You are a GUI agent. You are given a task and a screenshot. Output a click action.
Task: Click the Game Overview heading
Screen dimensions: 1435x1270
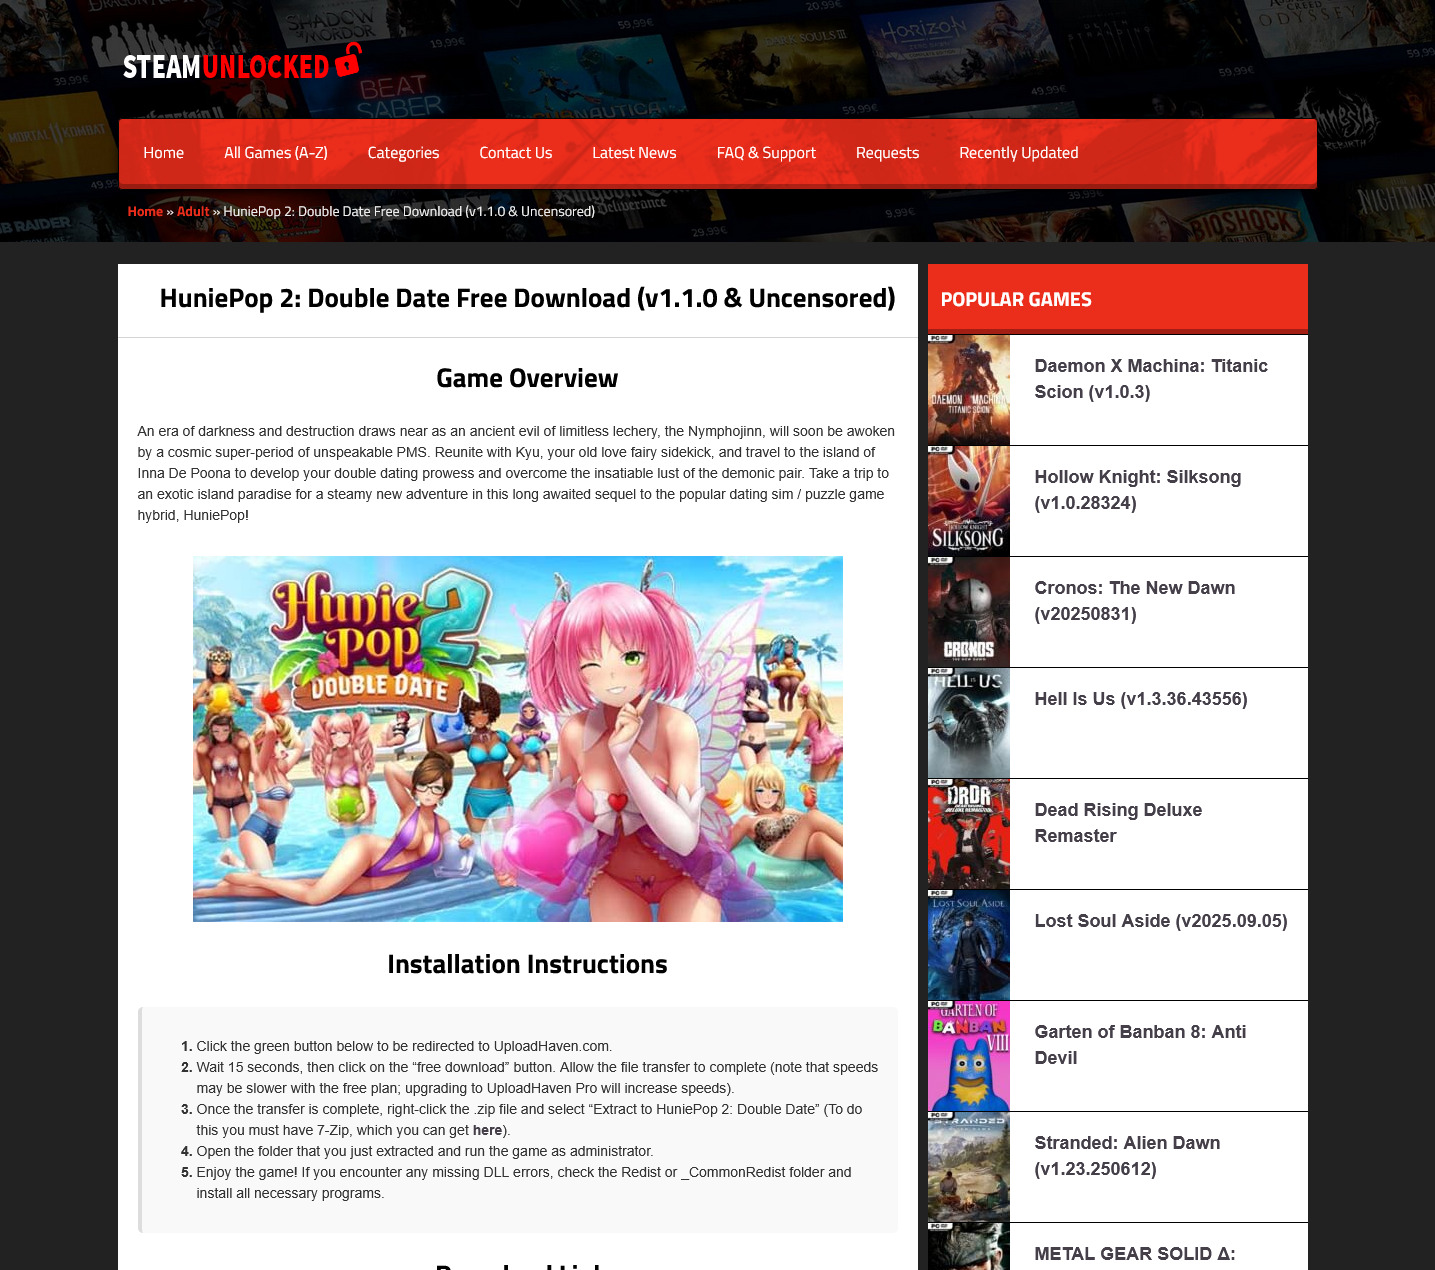[x=527, y=378]
